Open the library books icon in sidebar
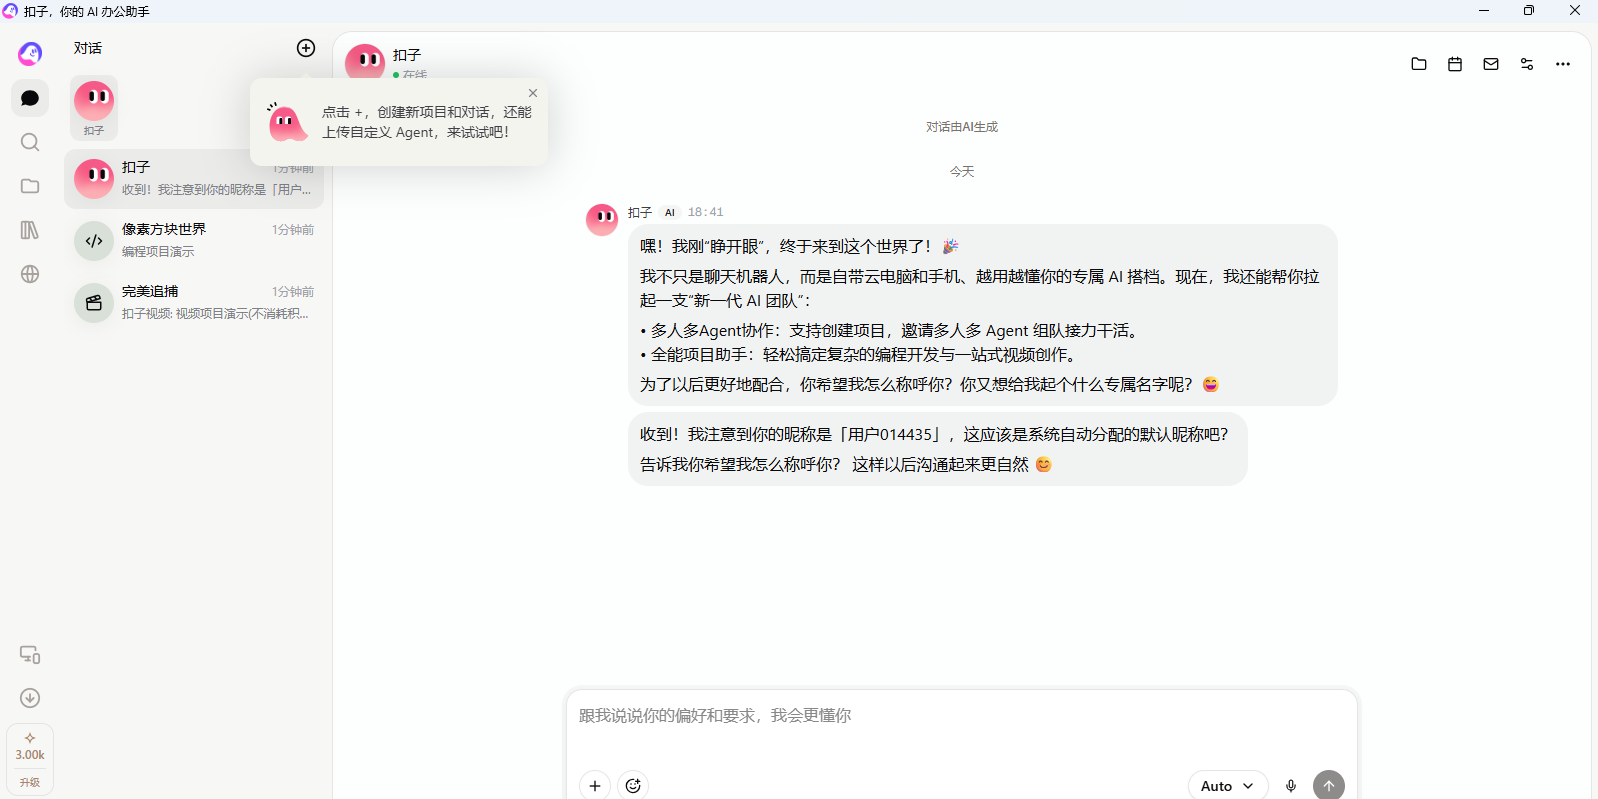1598x799 pixels. point(30,230)
